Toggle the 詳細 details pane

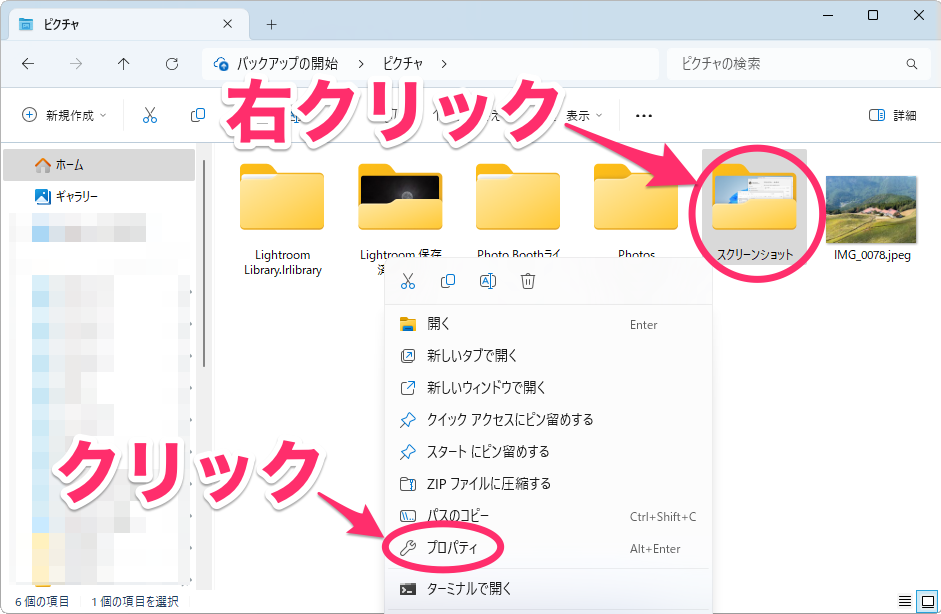click(x=892, y=115)
